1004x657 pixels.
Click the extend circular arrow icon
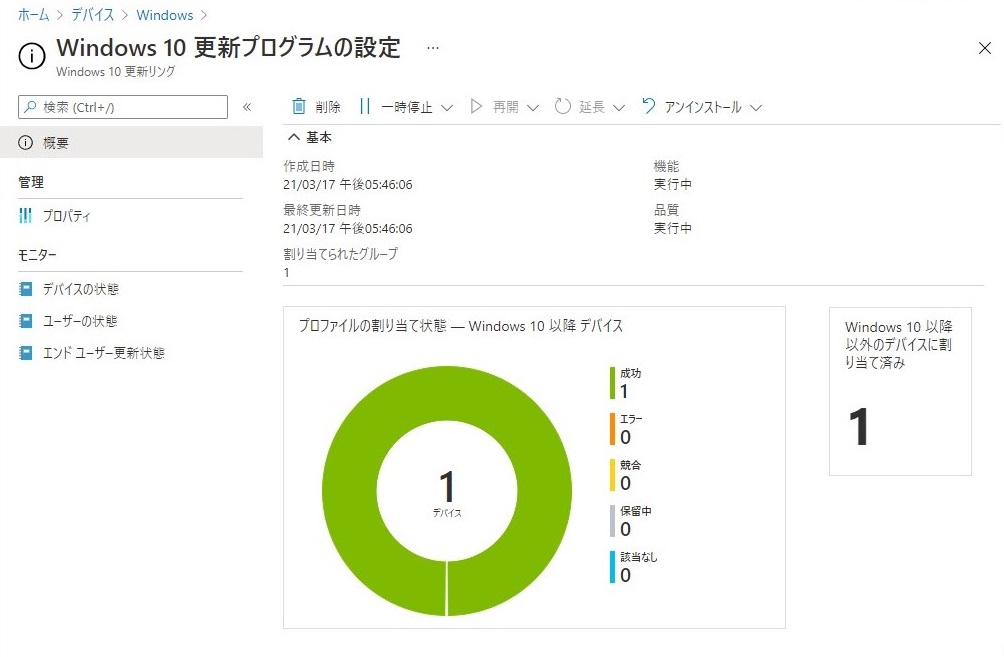pos(562,106)
